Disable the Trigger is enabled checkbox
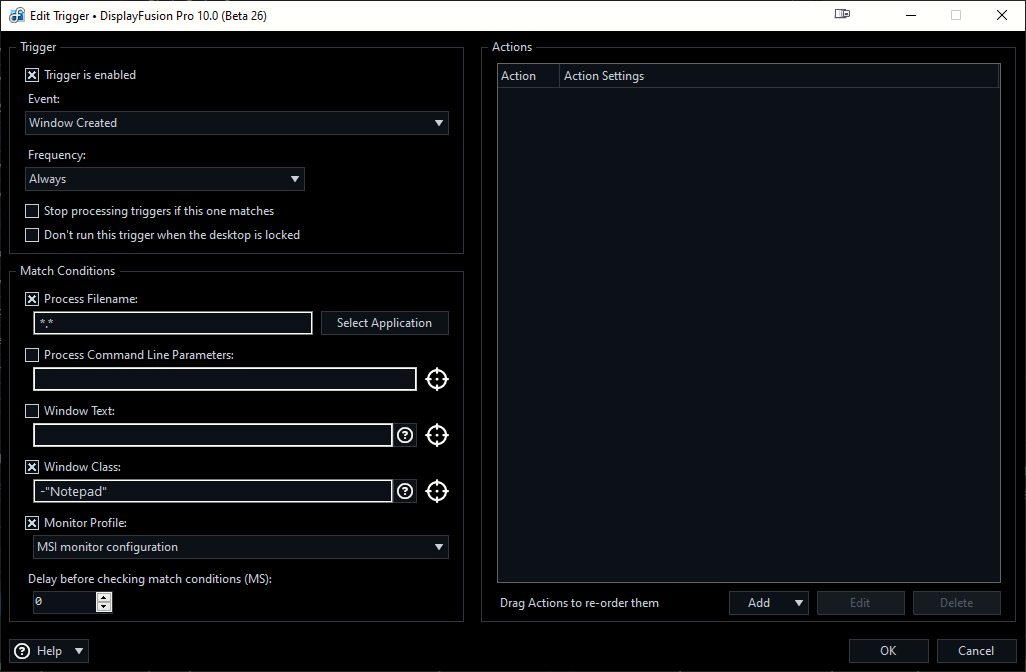The height and width of the screenshot is (672, 1026). tap(32, 75)
